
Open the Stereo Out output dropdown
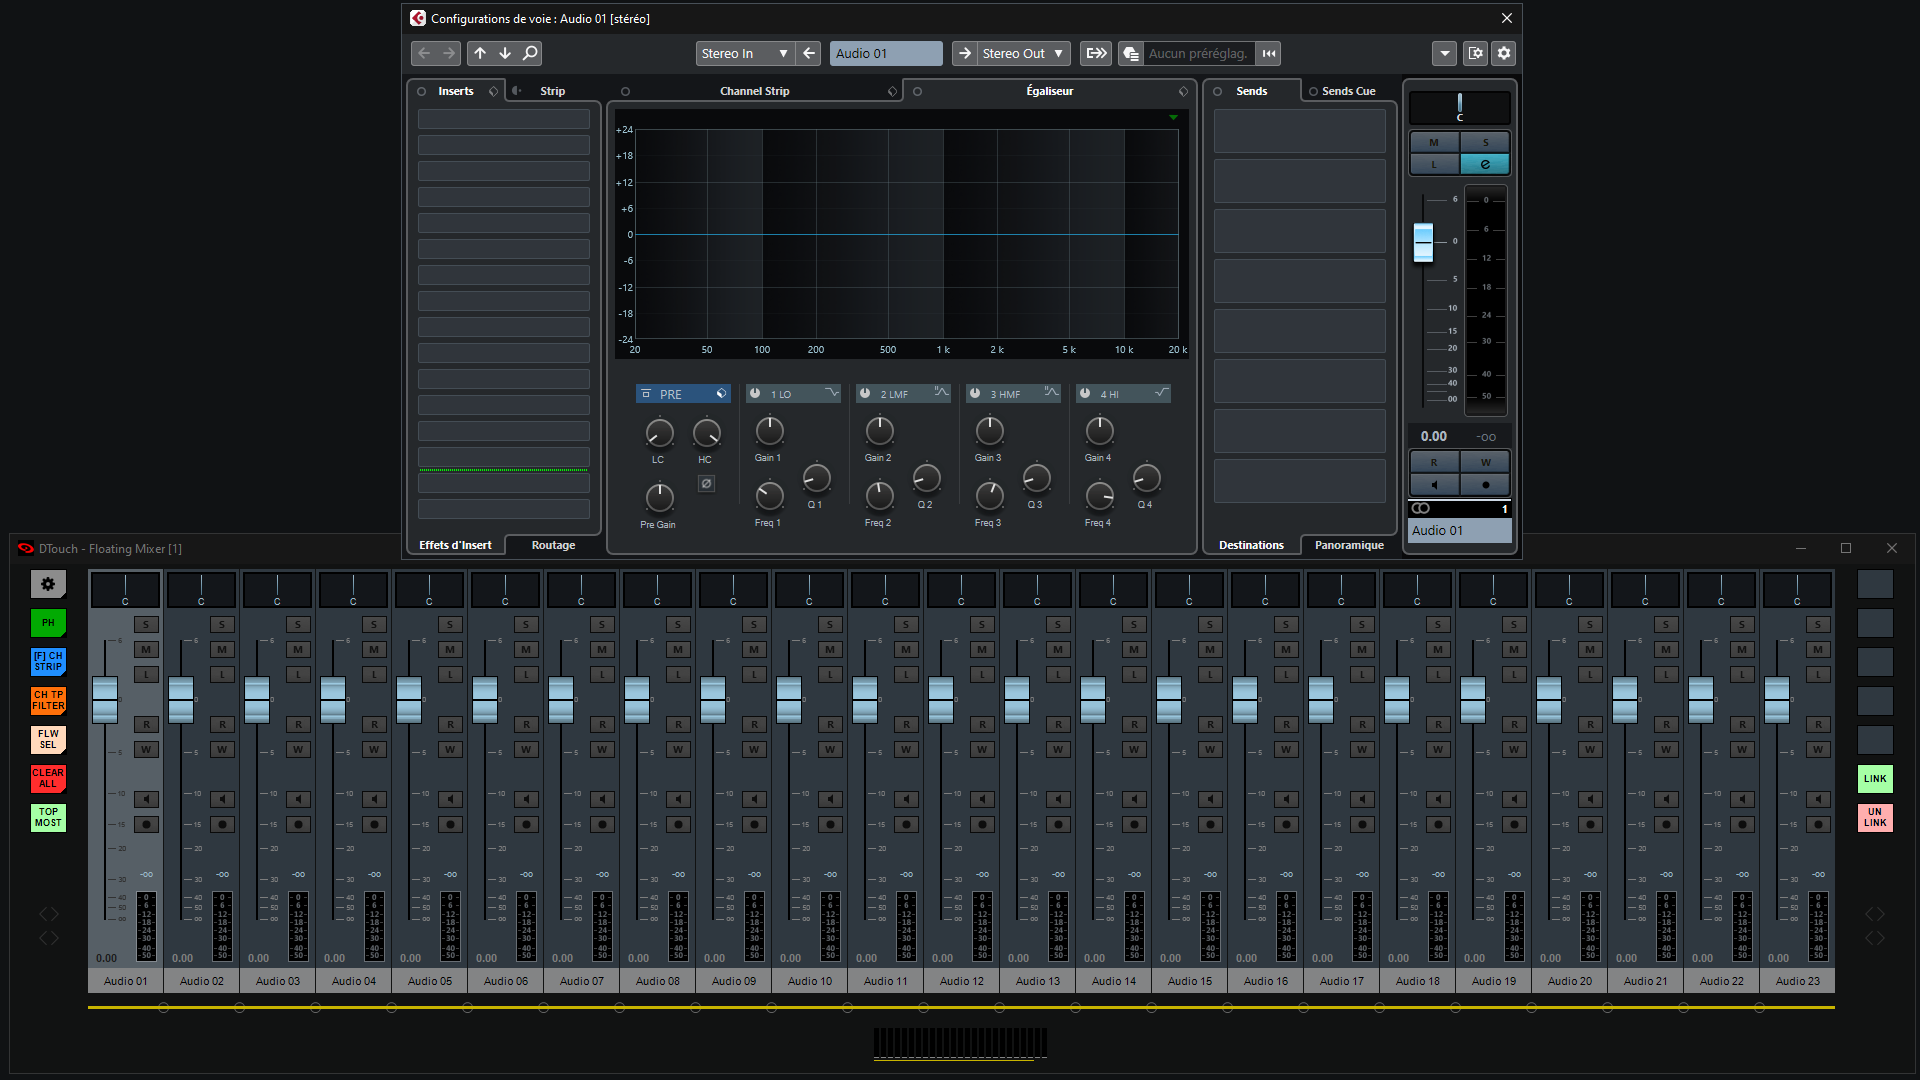coord(1024,53)
